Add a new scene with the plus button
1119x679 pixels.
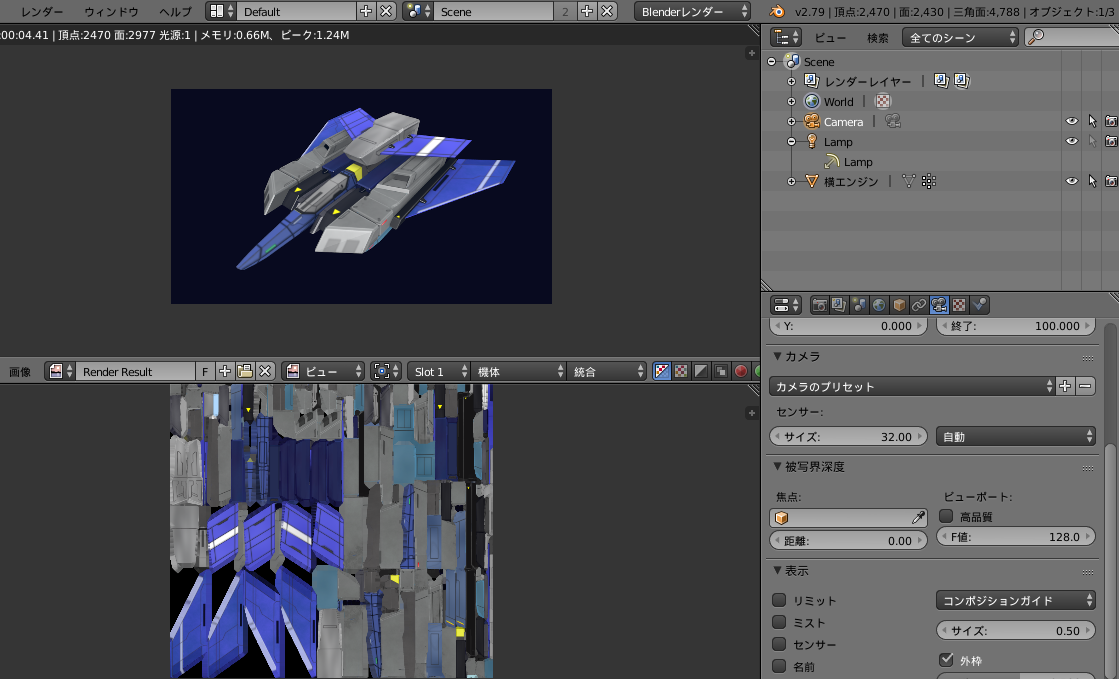587,11
